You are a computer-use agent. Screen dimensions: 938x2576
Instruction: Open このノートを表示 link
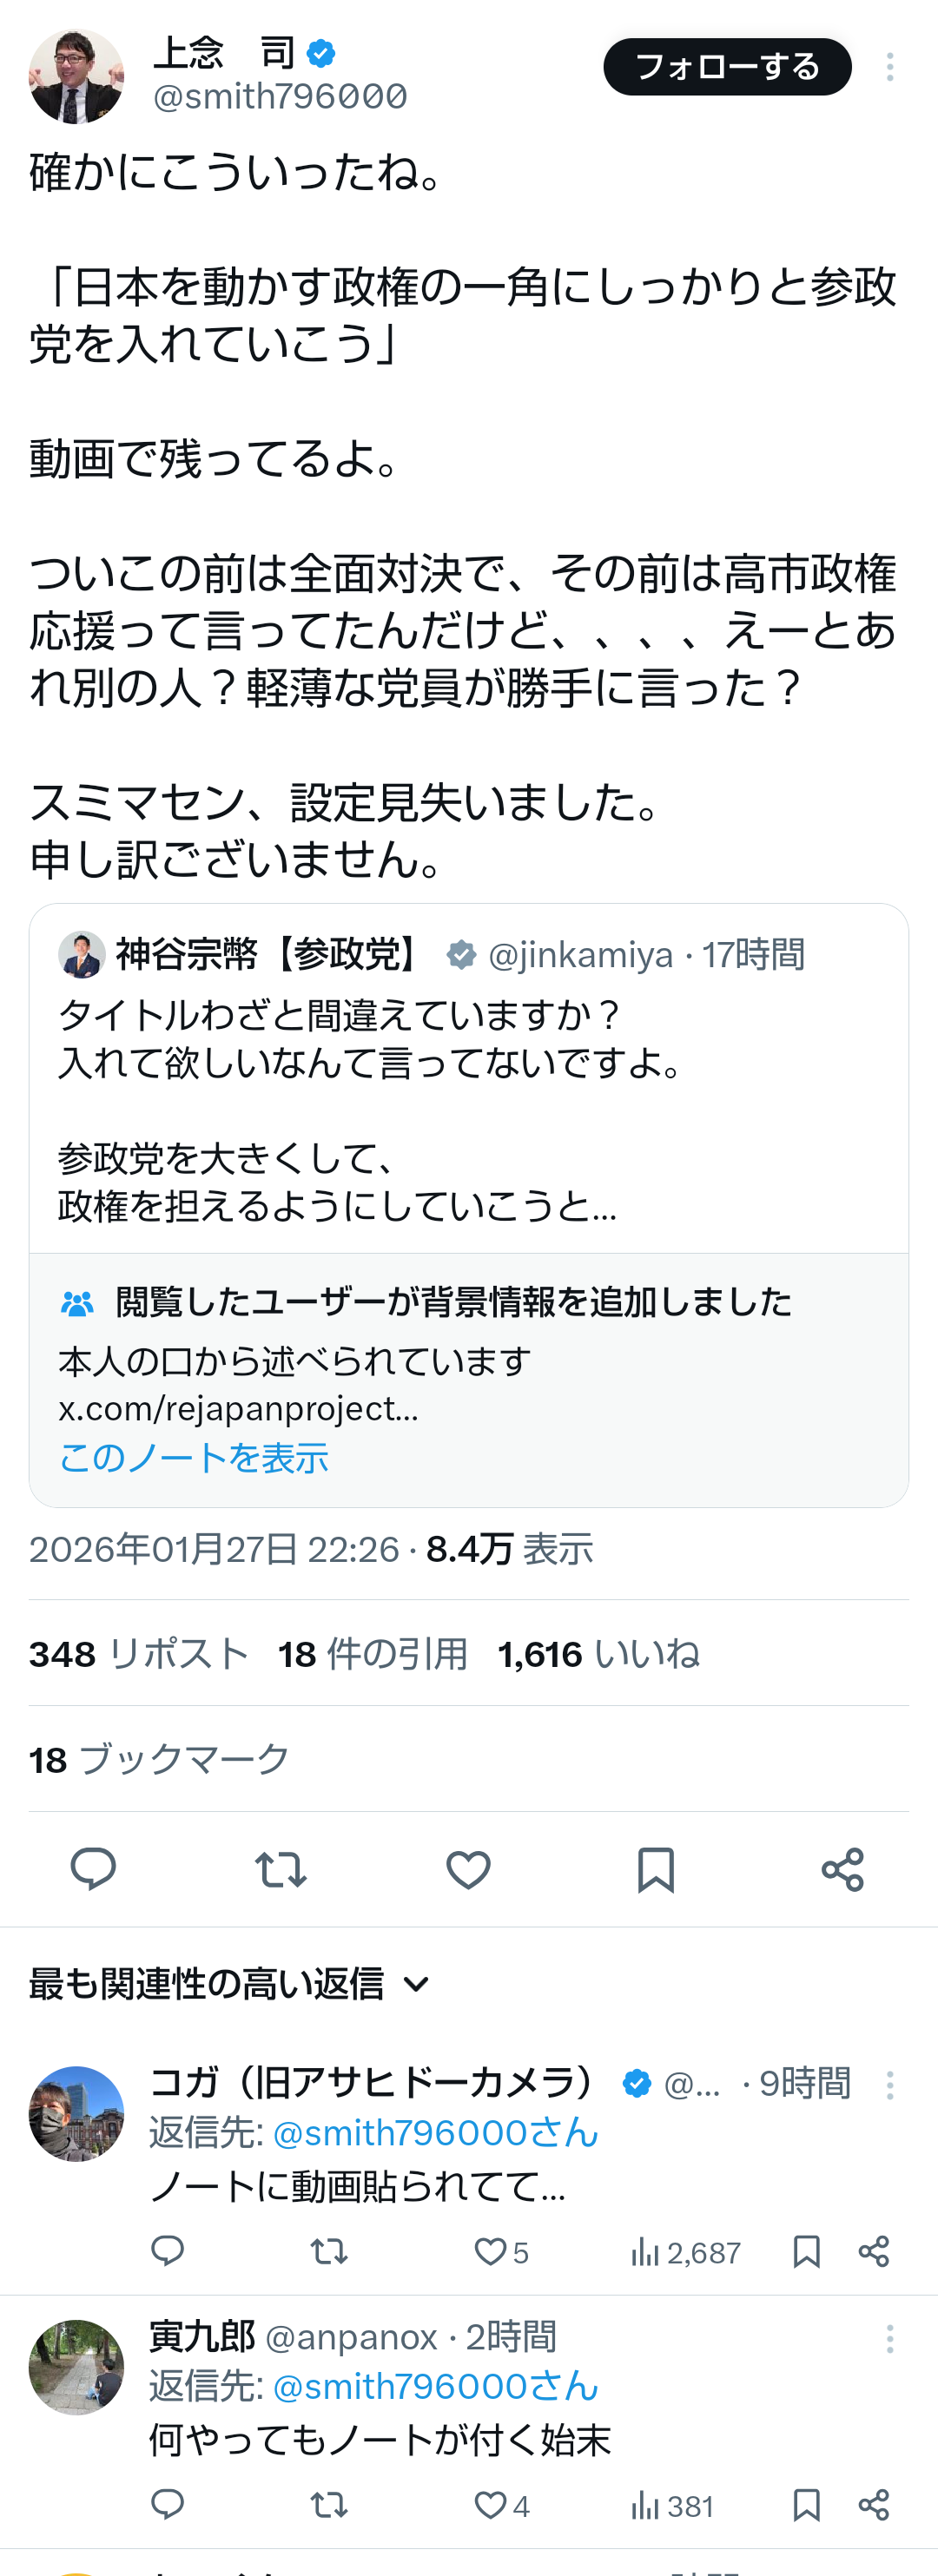pyautogui.click(x=194, y=1457)
